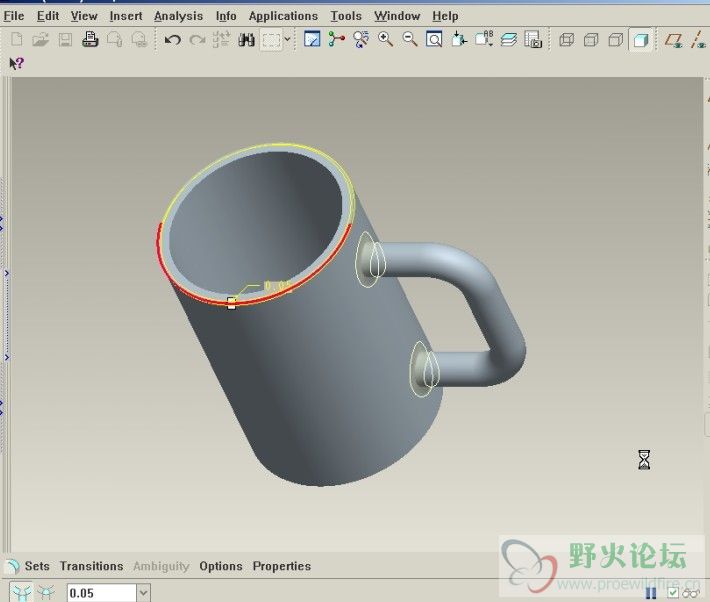Open the Saved View List
The image size is (710, 602).
pyautogui.click(x=484, y=39)
